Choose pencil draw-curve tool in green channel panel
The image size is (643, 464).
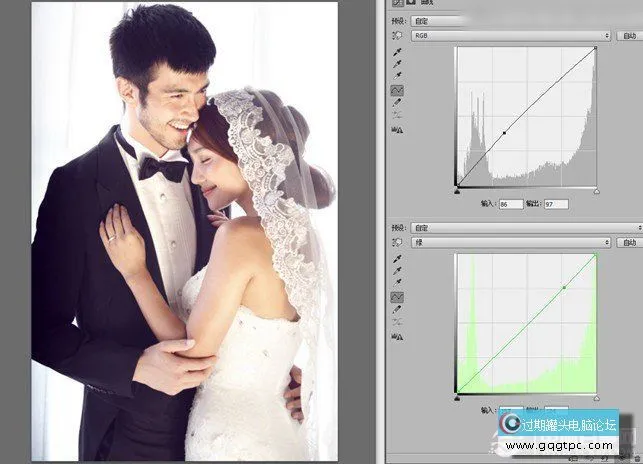click(397, 310)
